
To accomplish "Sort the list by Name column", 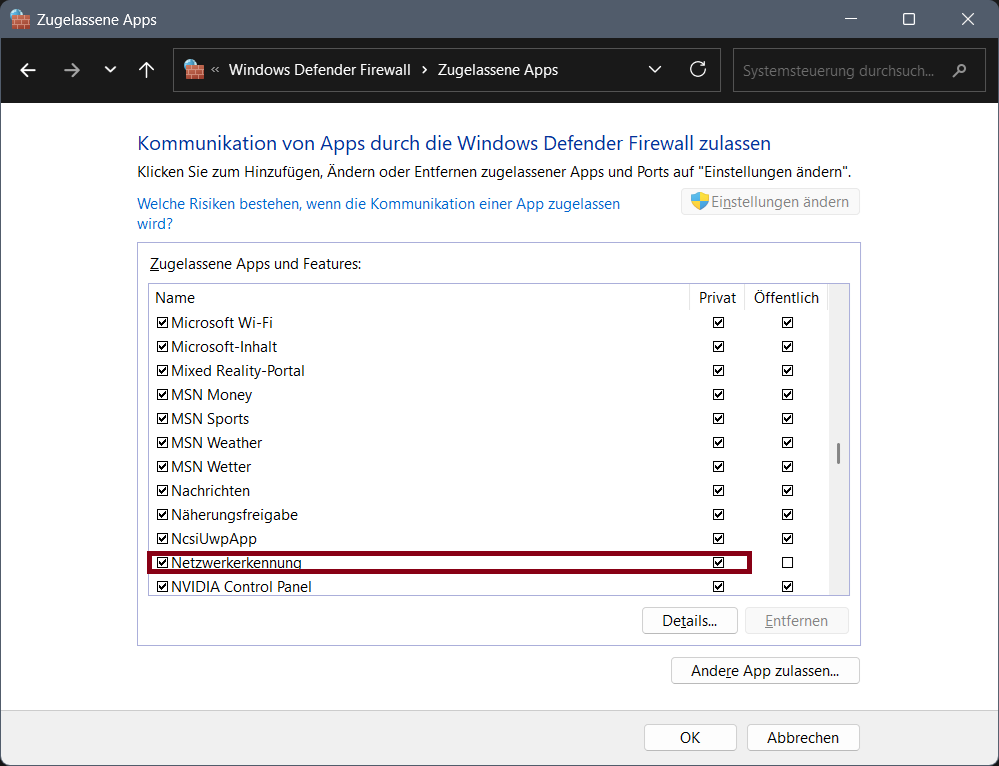I will pyautogui.click(x=175, y=298).
